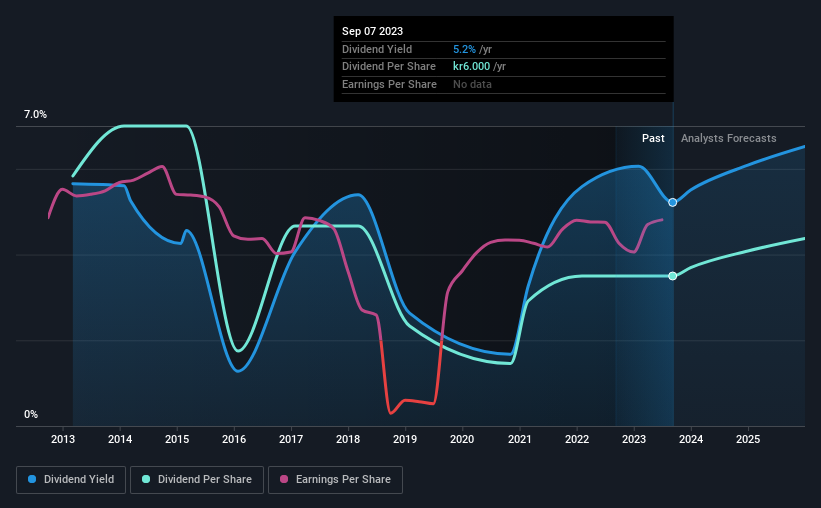Select the blue dividend yield data point marker

[673, 202]
